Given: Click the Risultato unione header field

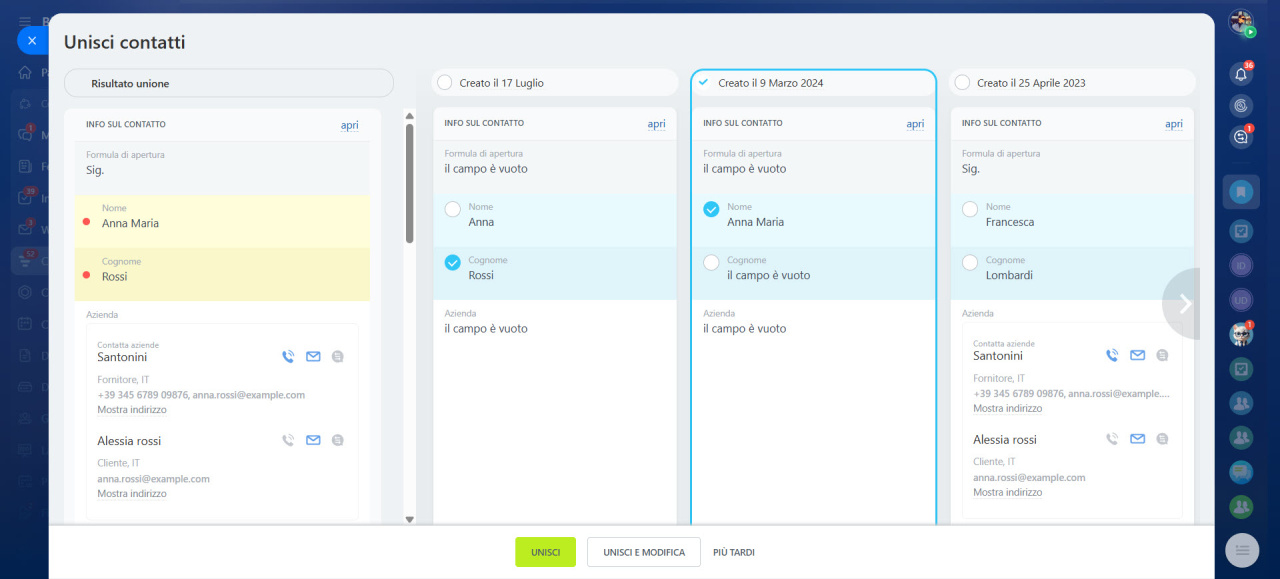Looking at the screenshot, I should (229, 83).
